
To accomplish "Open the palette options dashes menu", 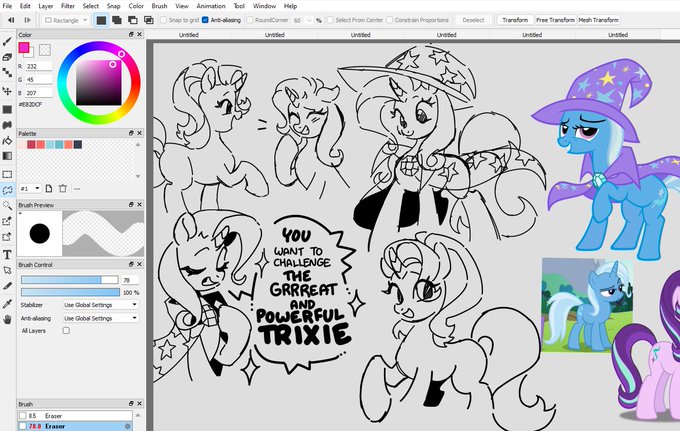I will pyautogui.click(x=77, y=189).
